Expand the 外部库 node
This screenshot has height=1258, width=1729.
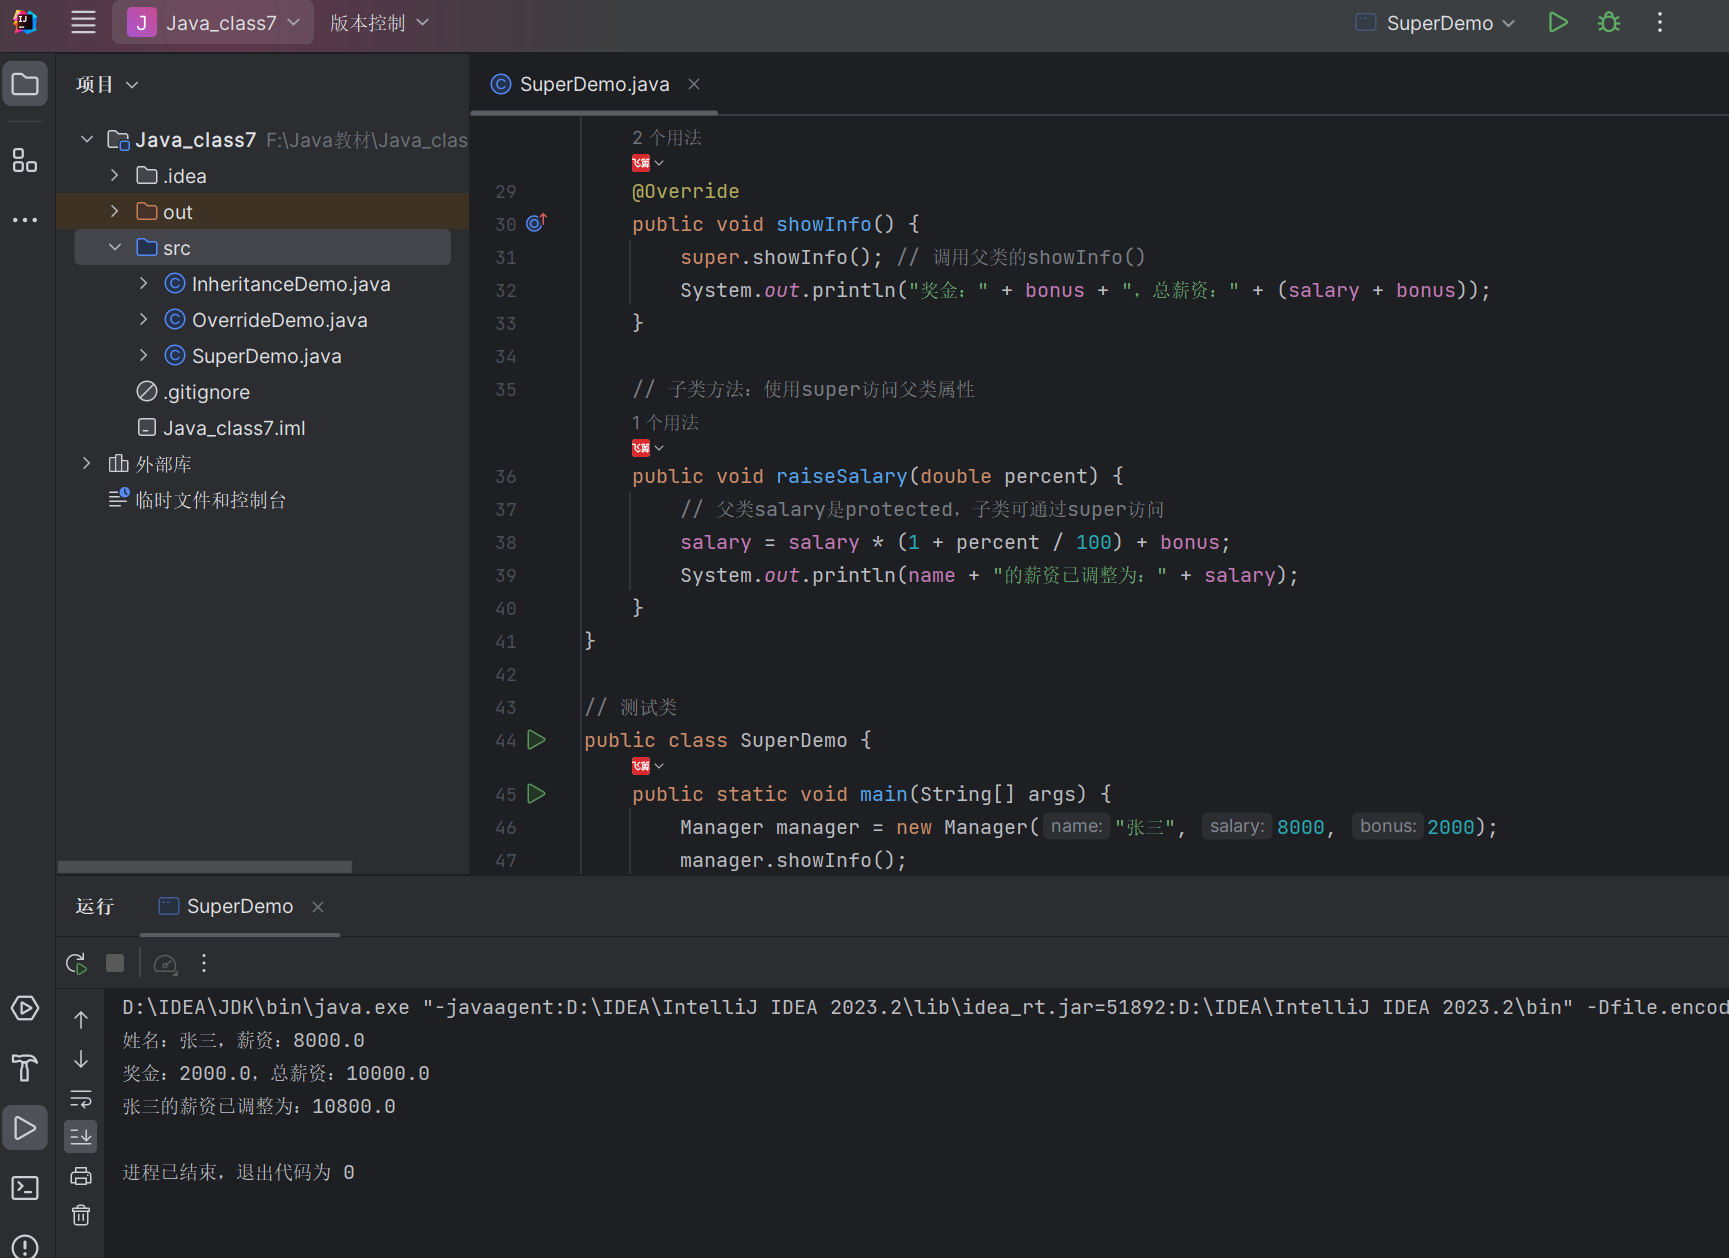87,464
